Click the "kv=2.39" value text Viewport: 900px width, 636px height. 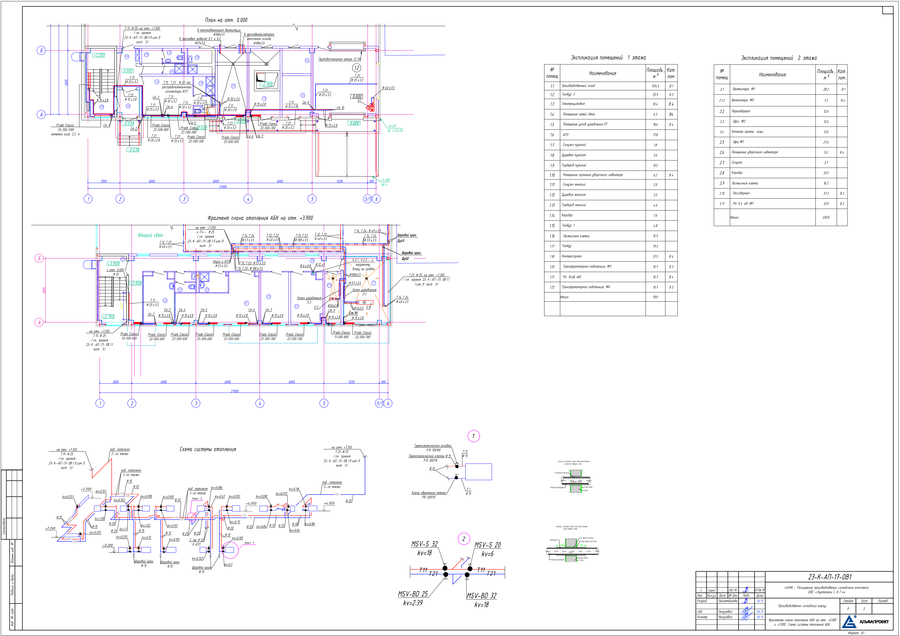[x=413, y=603]
